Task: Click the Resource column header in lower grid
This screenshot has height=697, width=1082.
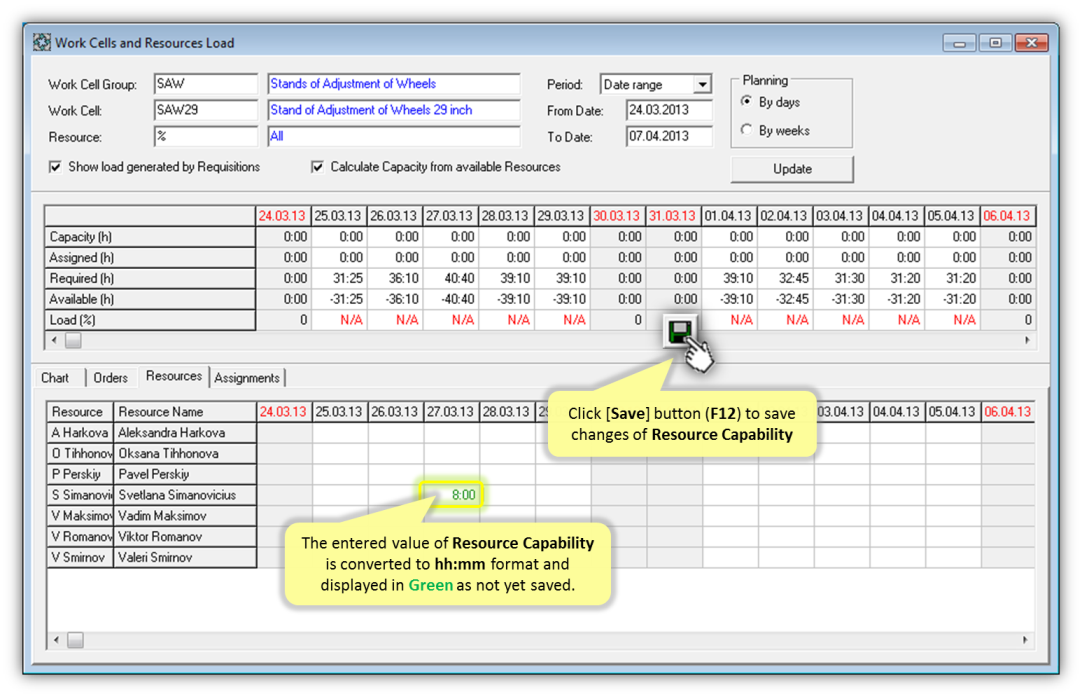Action: 80,412
